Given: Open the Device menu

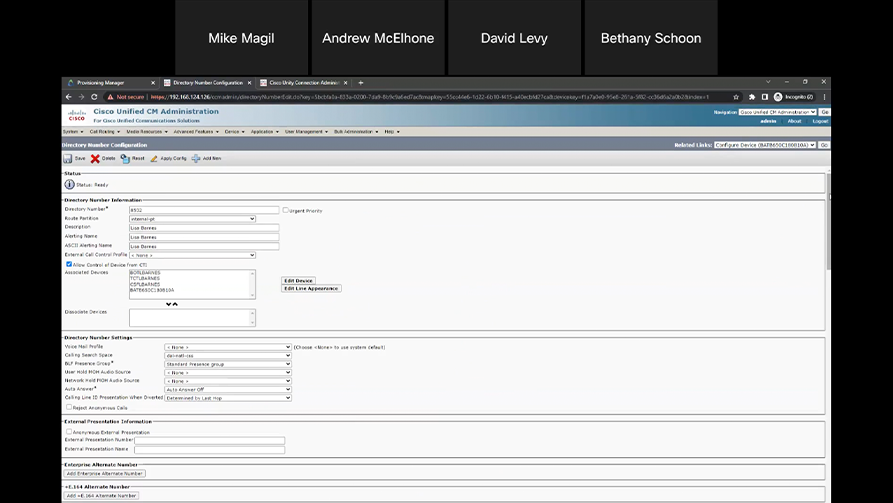Looking at the screenshot, I should point(235,132).
